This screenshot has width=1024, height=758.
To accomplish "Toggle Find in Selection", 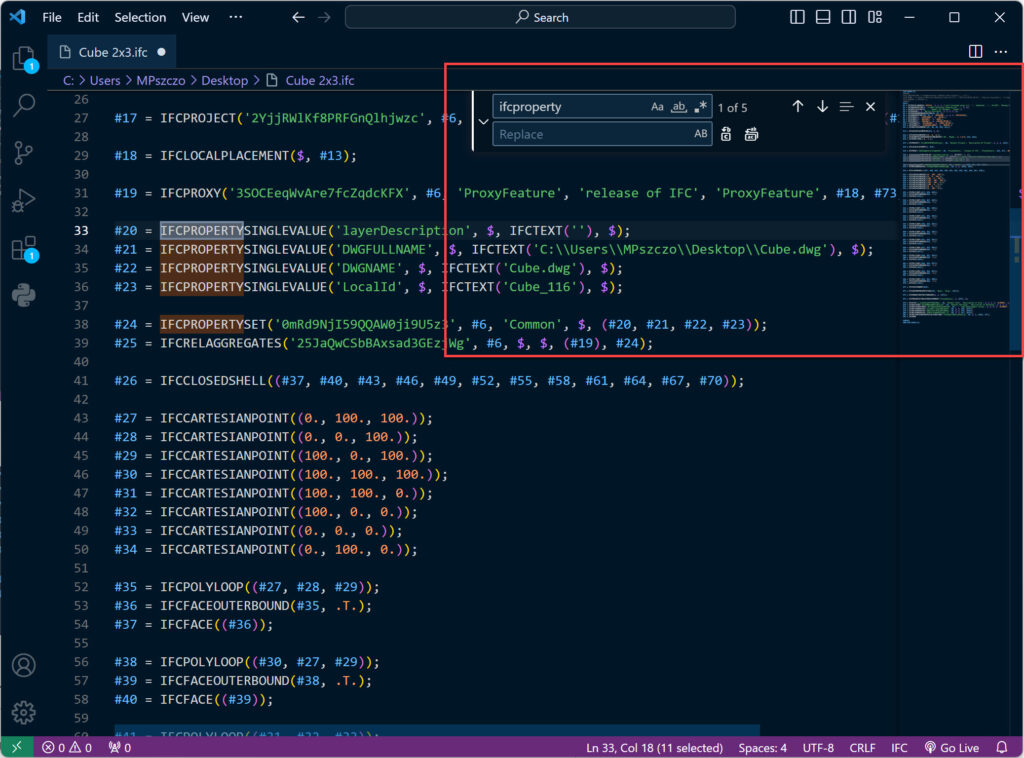I will tap(846, 106).
